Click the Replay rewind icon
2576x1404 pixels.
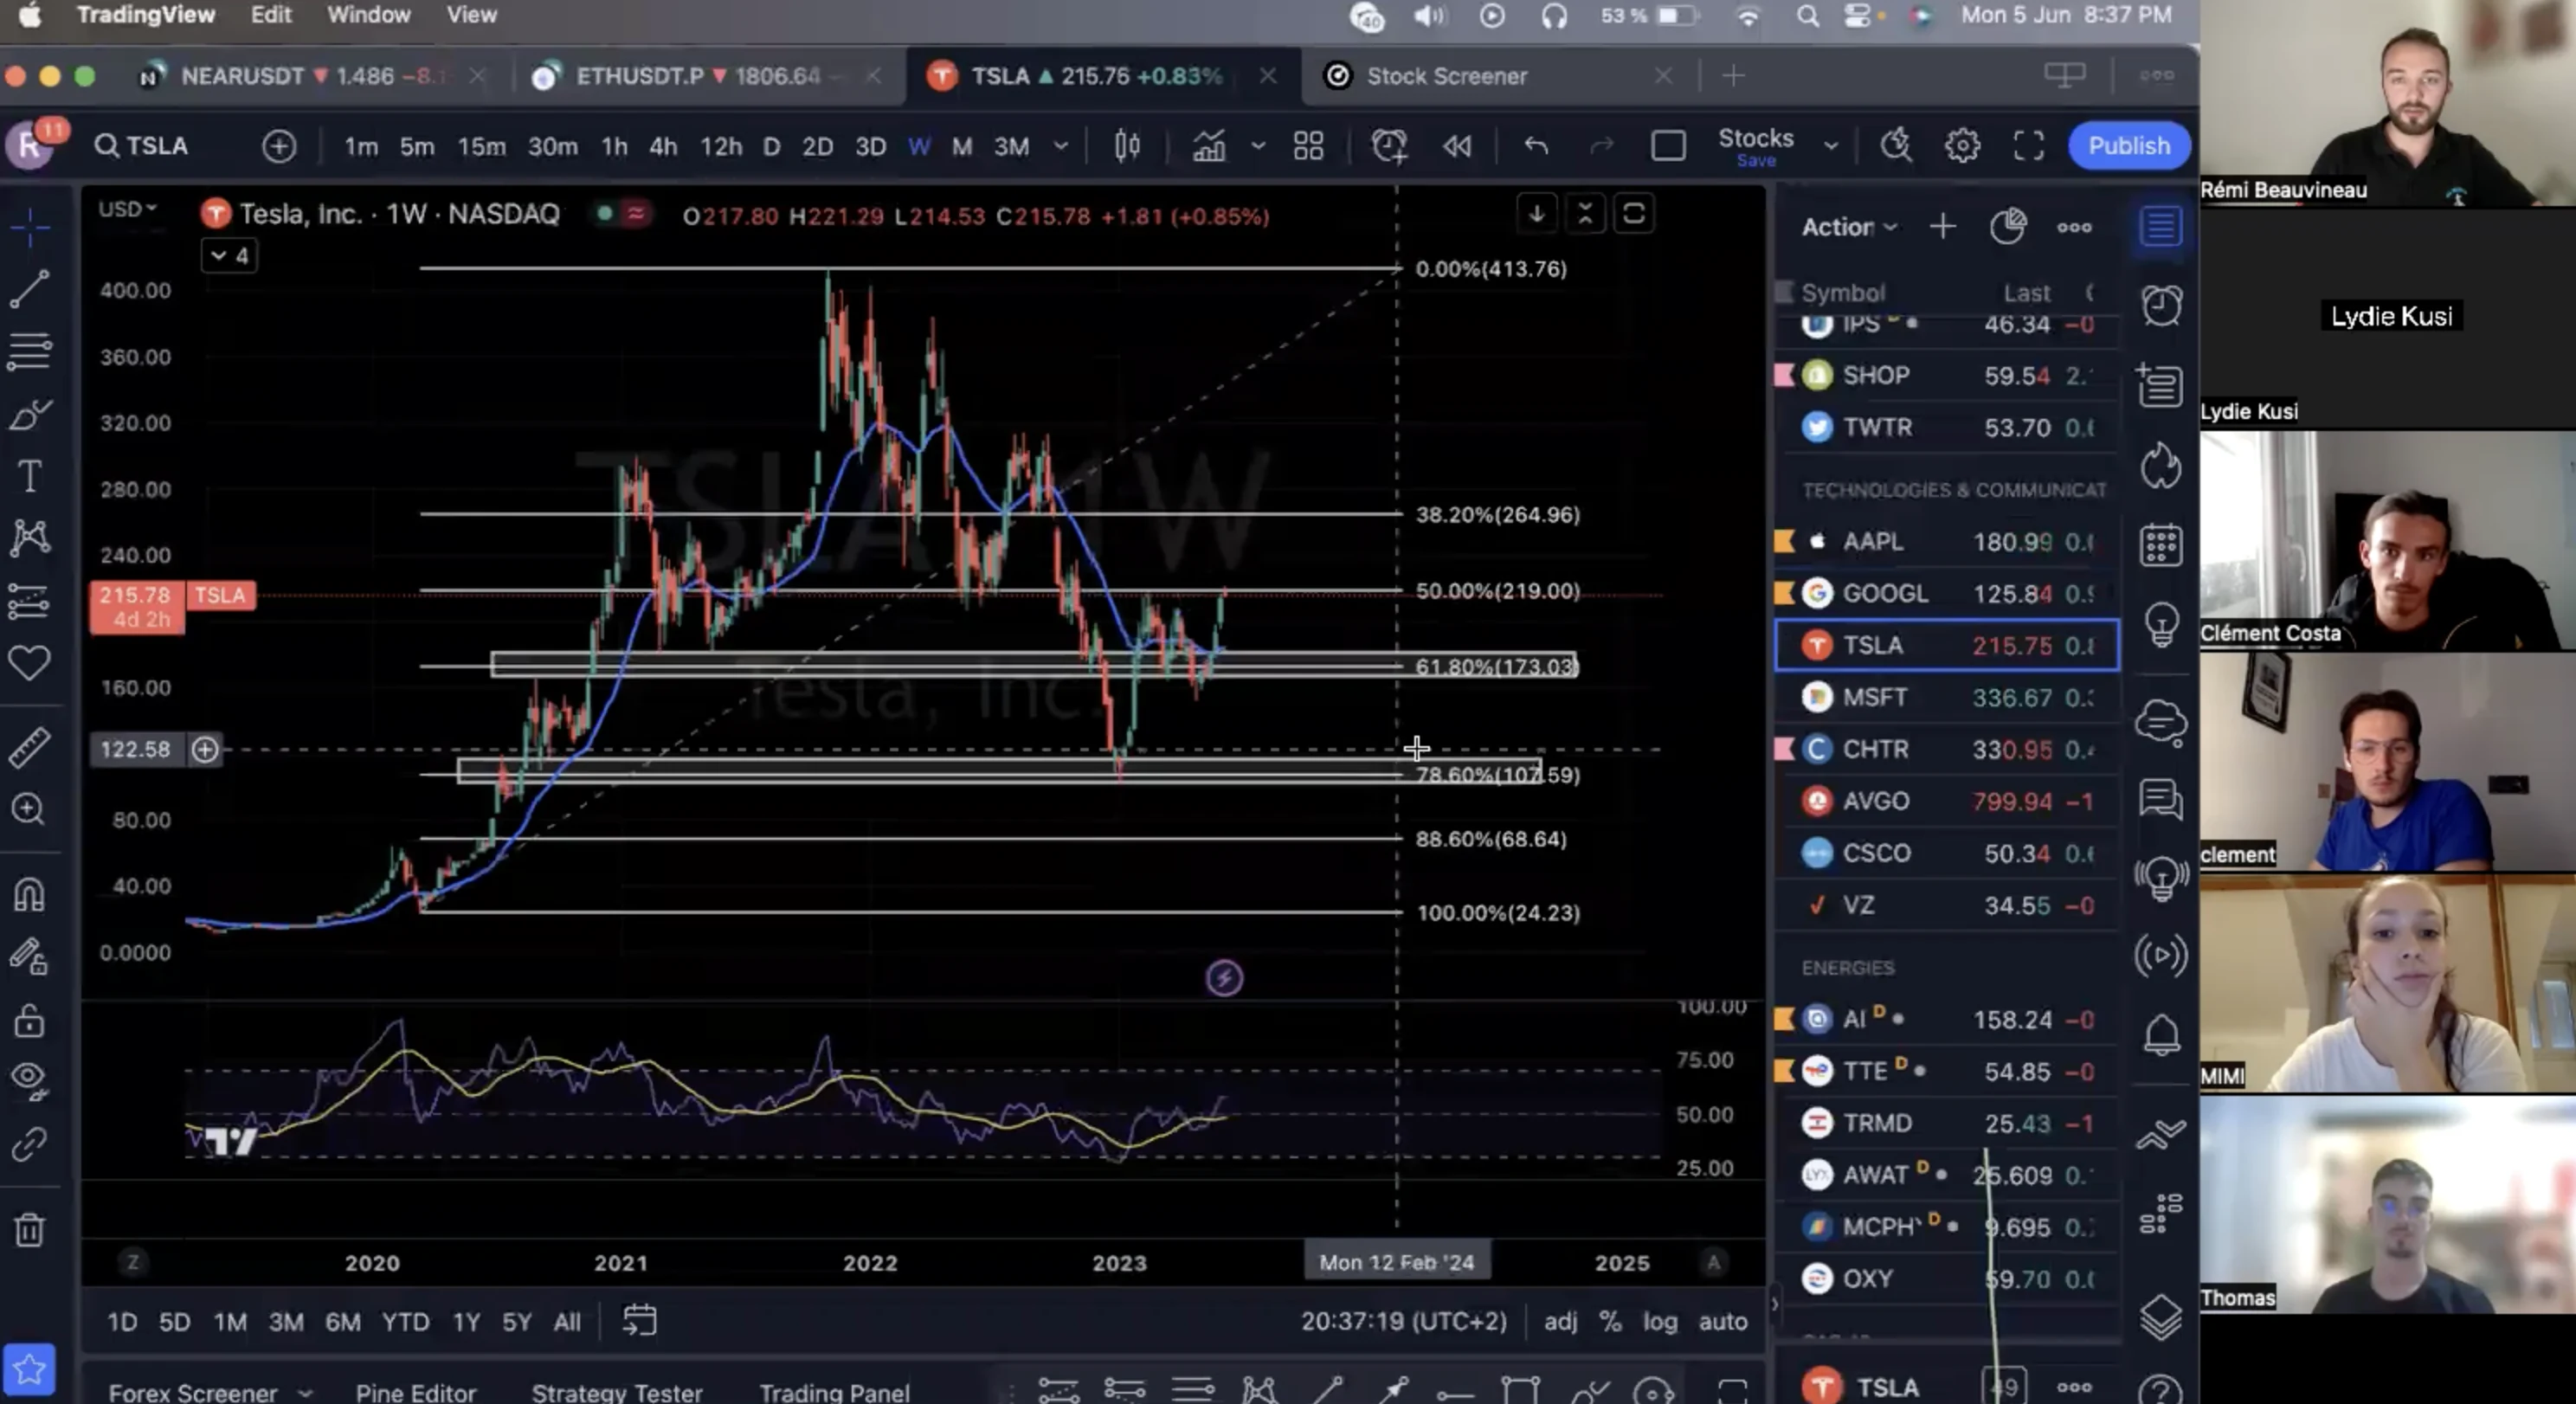click(1456, 146)
